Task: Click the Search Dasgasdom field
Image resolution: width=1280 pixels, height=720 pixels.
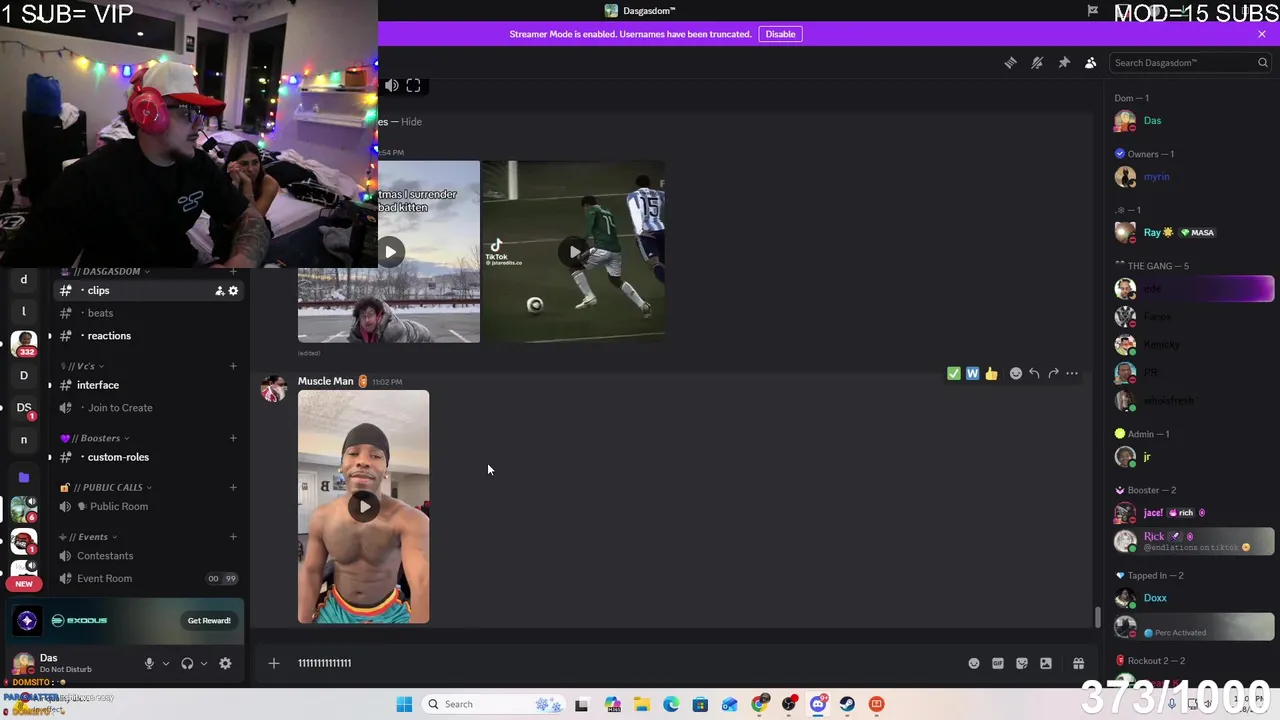Action: 1190,62
